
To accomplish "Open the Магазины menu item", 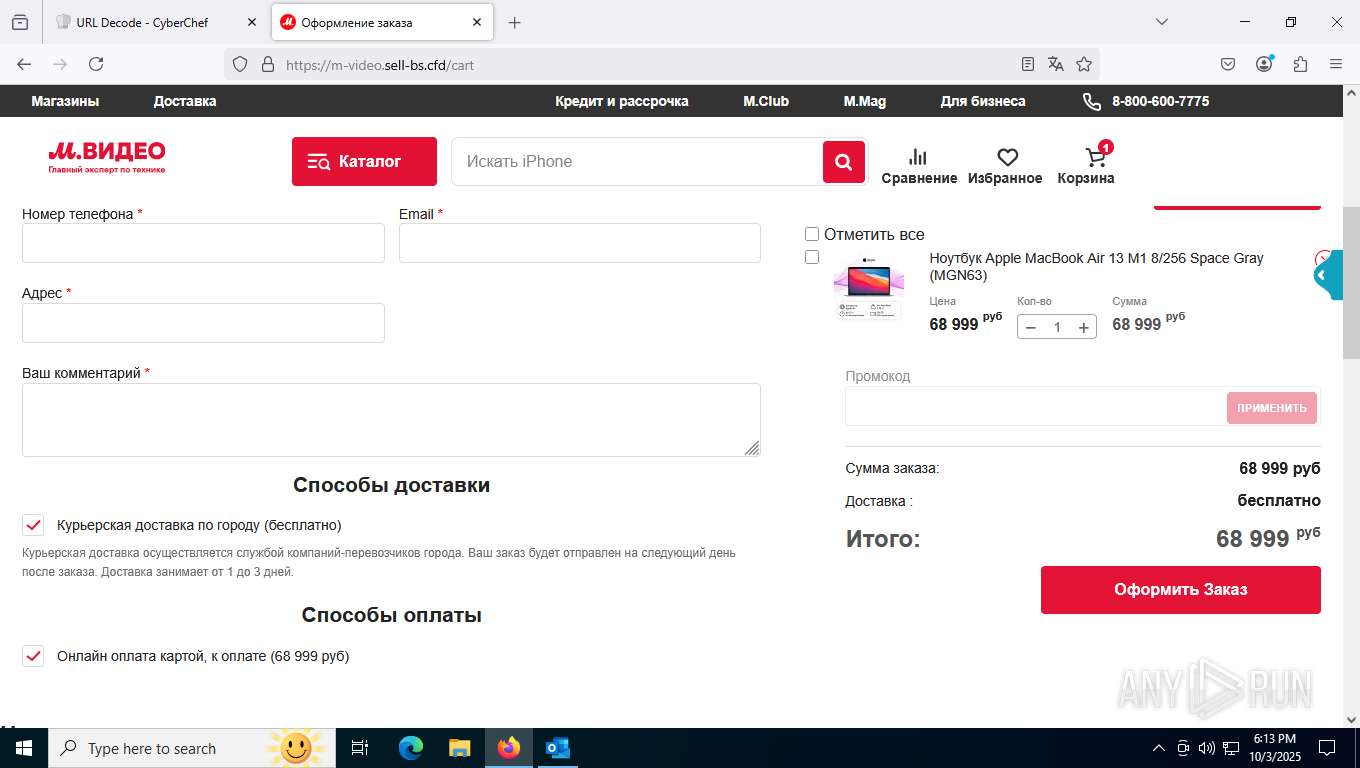I will [65, 101].
